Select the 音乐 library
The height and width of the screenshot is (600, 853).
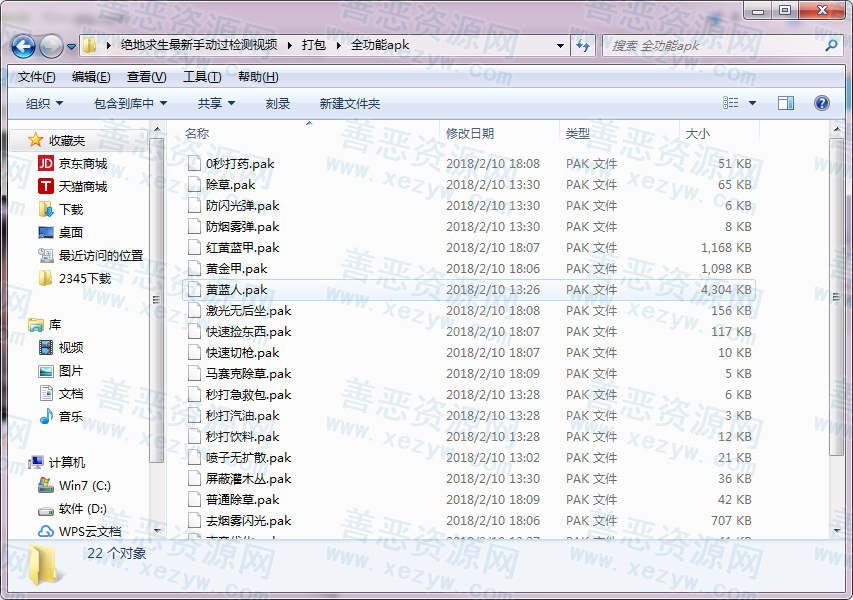click(x=70, y=417)
